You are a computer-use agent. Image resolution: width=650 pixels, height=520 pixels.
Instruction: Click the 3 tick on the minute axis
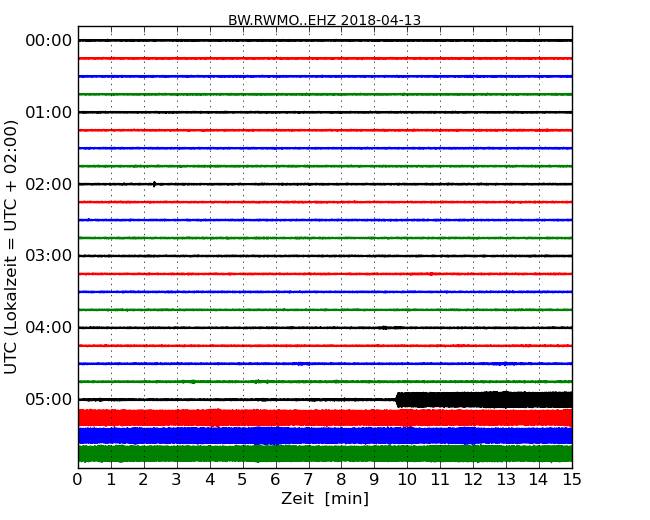coord(177,479)
